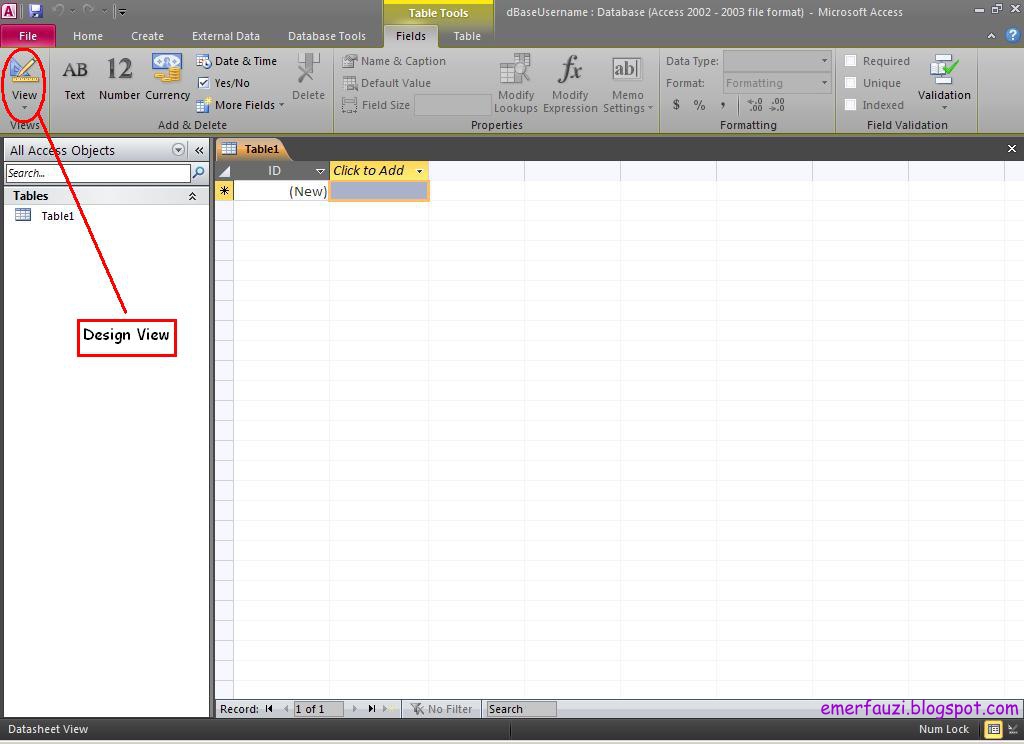Go to first record navigation button

coord(269,709)
